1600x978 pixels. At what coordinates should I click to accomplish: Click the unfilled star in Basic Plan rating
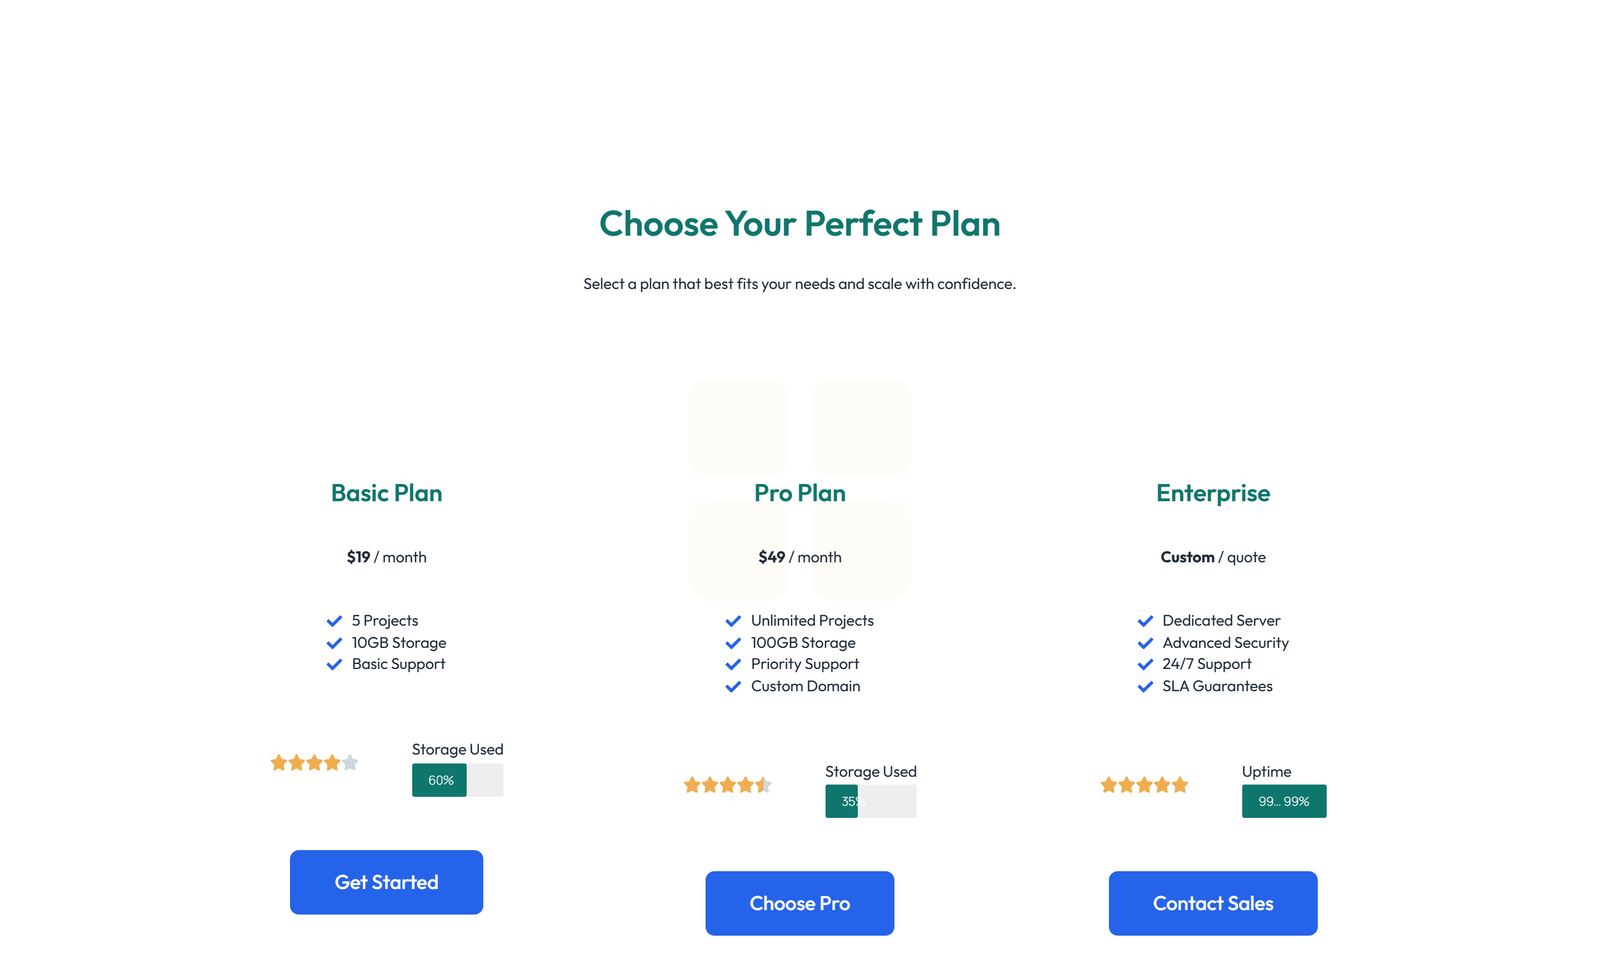[x=350, y=762]
